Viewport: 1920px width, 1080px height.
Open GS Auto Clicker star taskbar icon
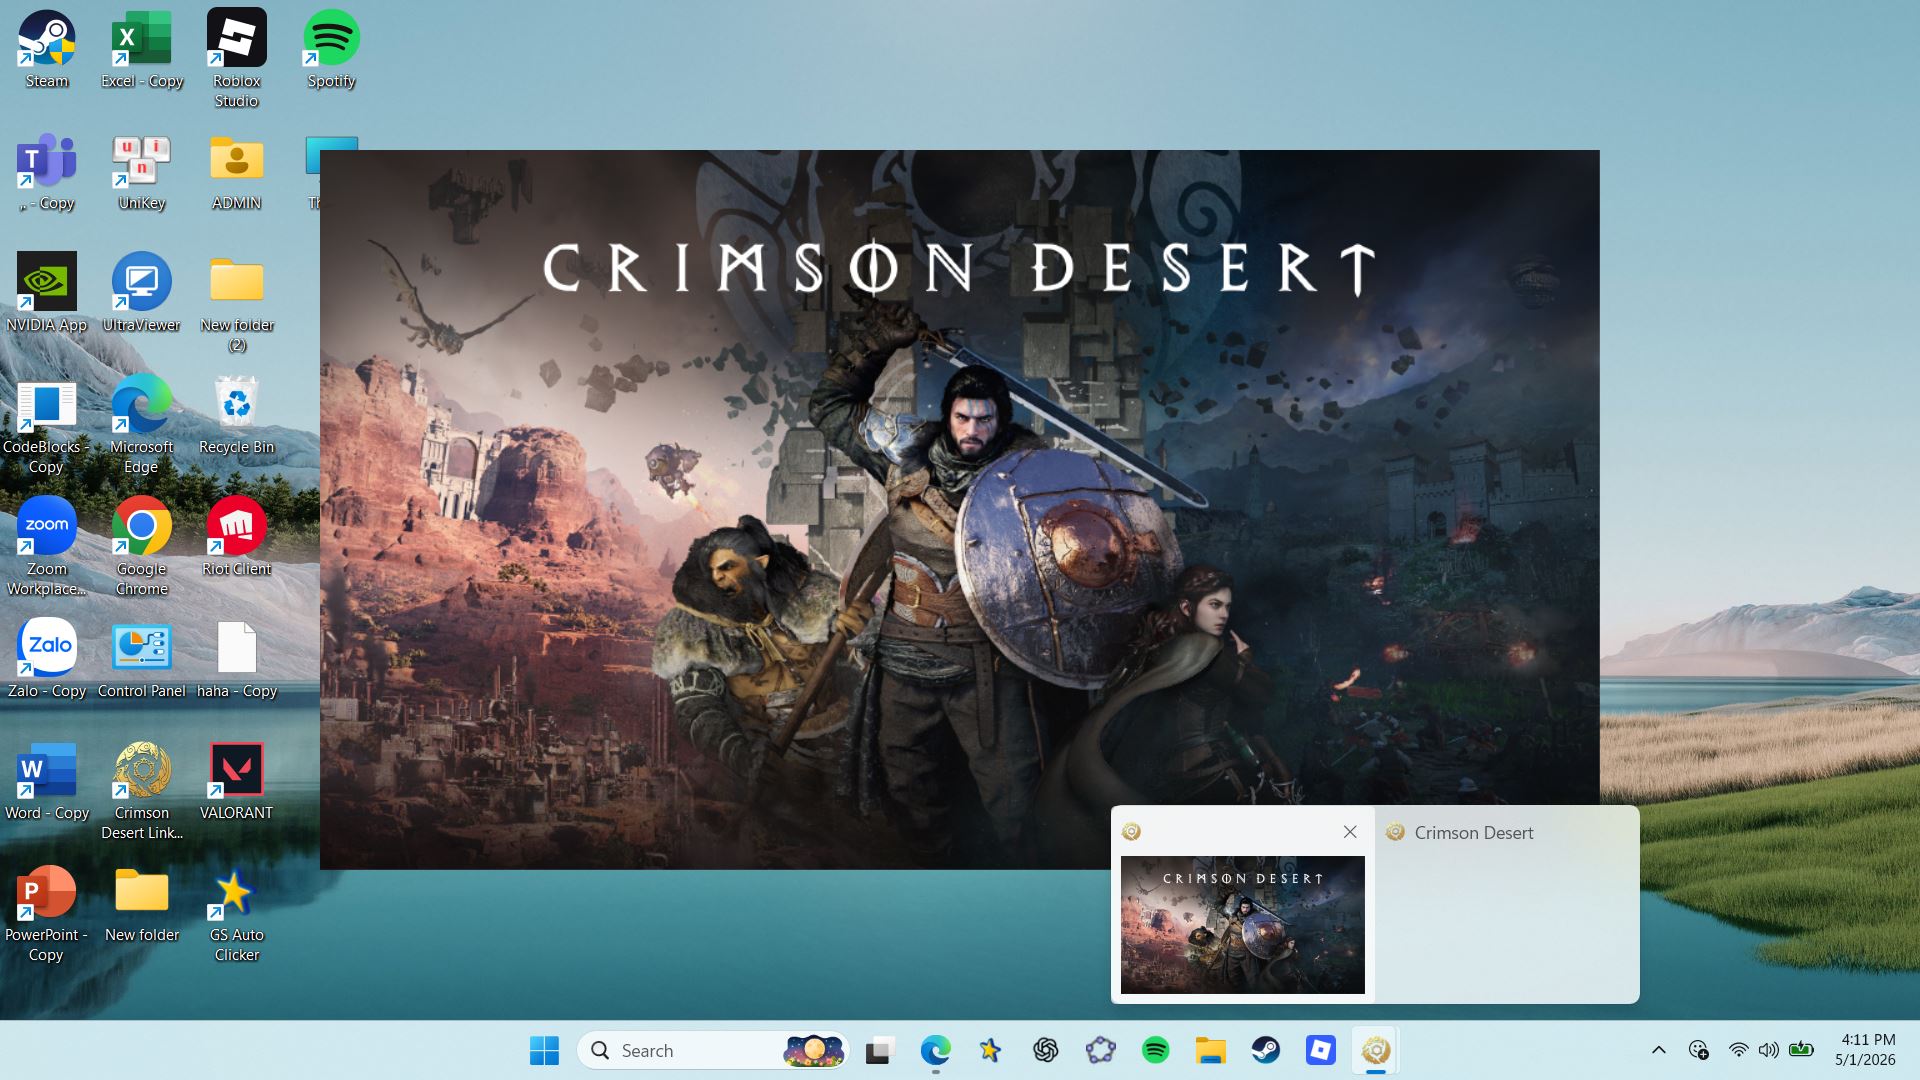990,1050
